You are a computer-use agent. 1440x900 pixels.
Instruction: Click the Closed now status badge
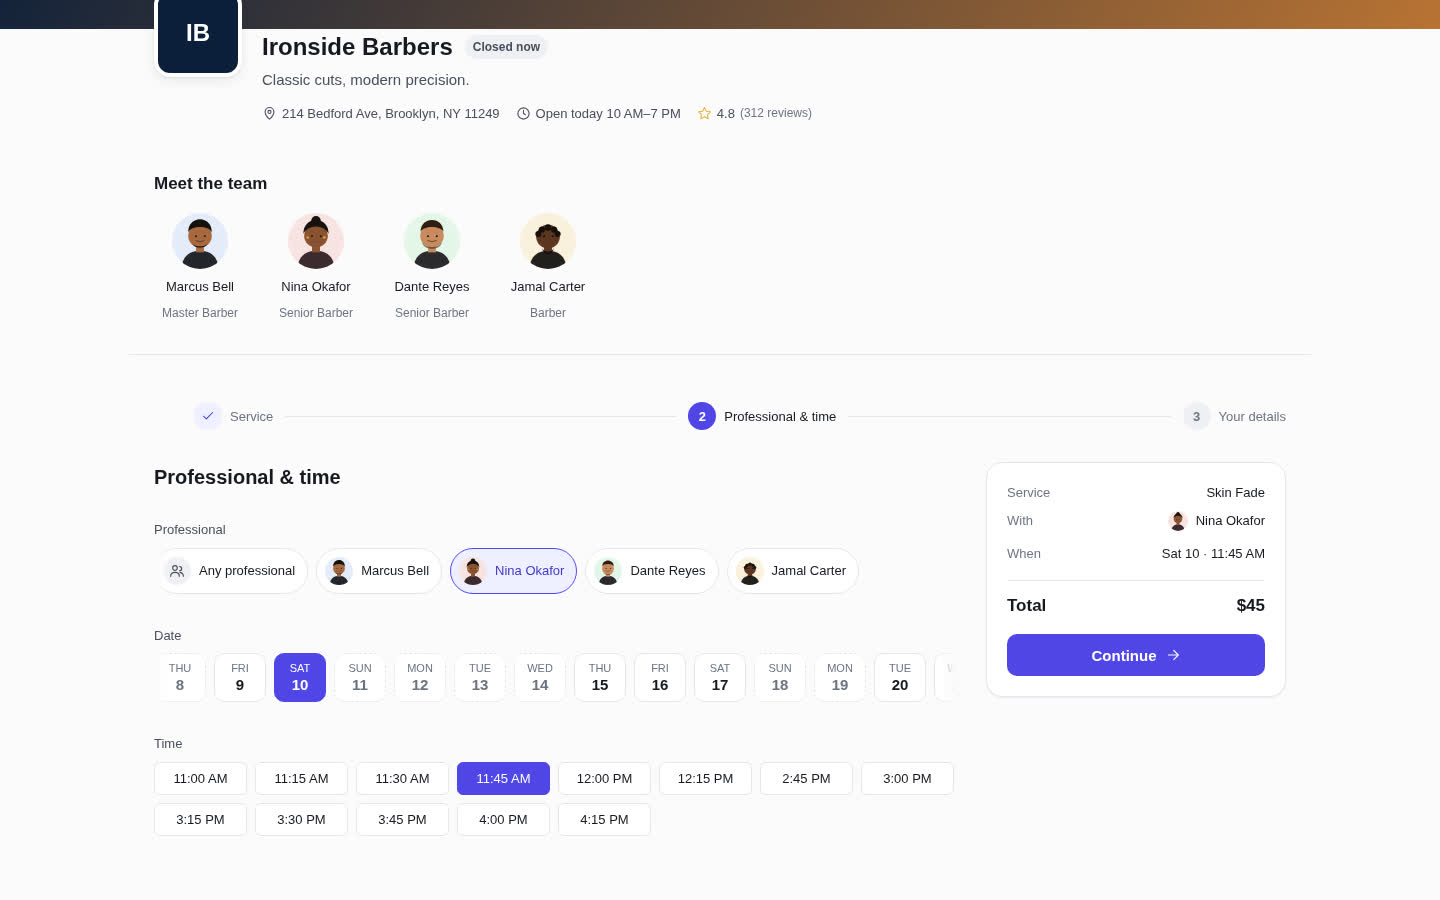pos(506,47)
